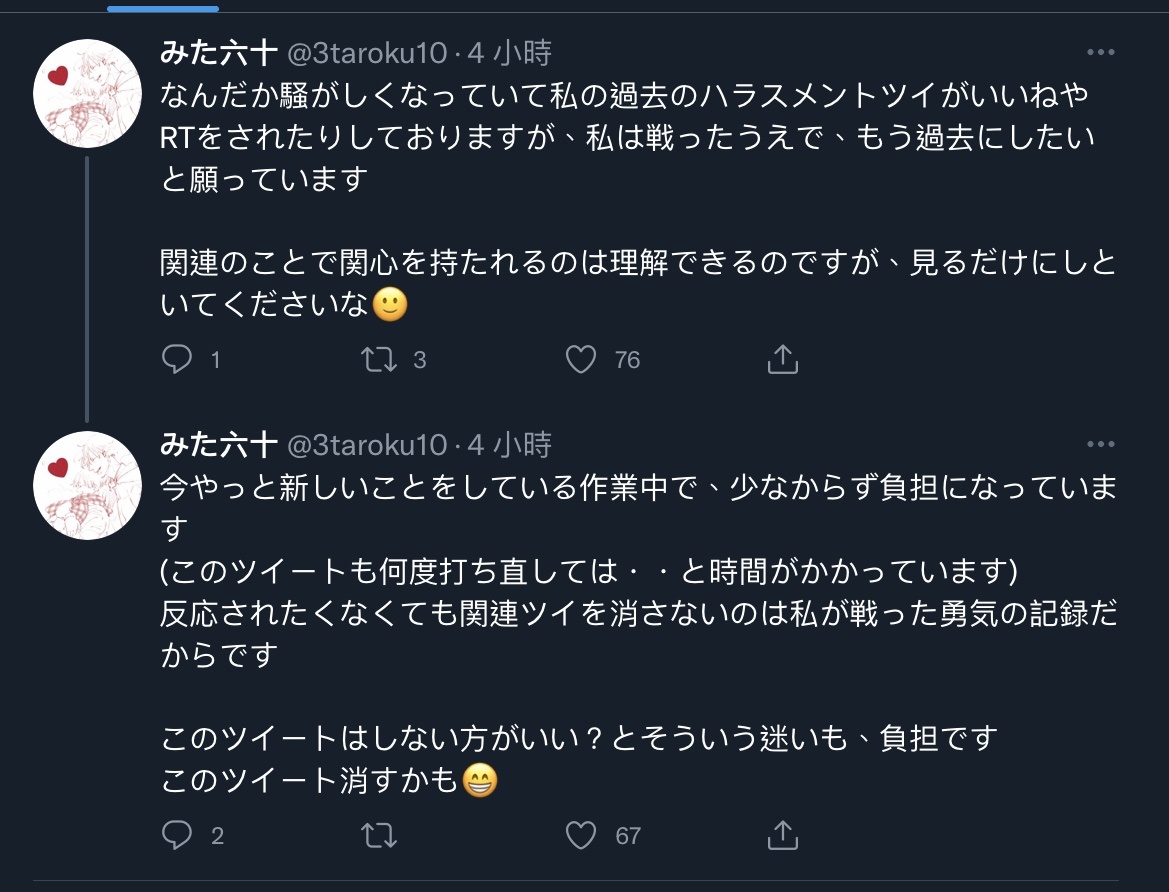Retweet the first tweet with 3 retweets
Viewport: 1169px width, 892px height.
coord(379,359)
